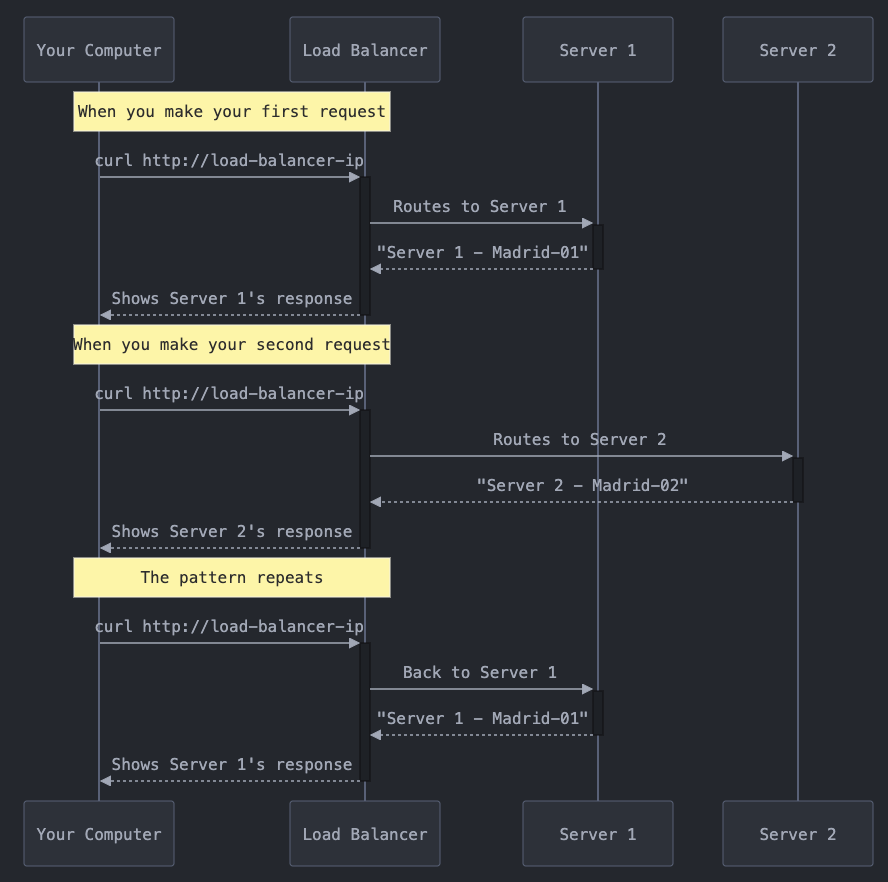Click the "Back to Server 1" message label
Image resolution: width=888 pixels, height=882 pixels.
tap(480, 672)
